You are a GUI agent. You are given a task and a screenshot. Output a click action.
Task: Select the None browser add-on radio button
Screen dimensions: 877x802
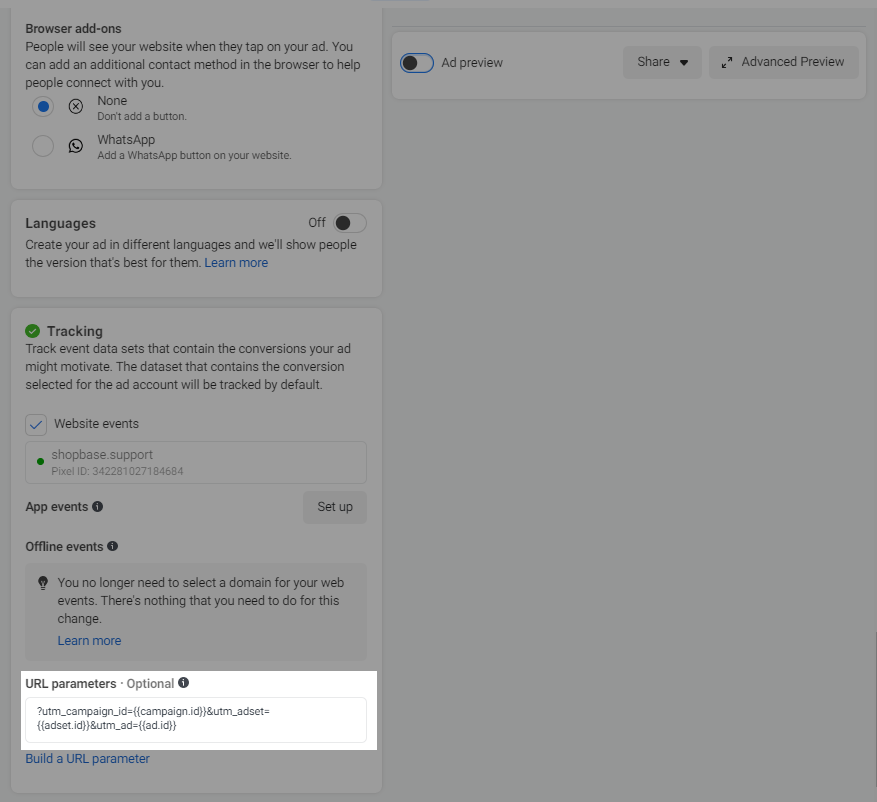click(43, 106)
